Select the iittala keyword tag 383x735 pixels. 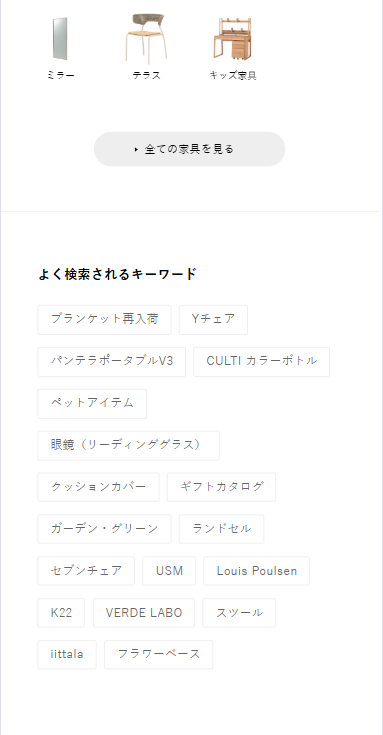[x=67, y=655]
